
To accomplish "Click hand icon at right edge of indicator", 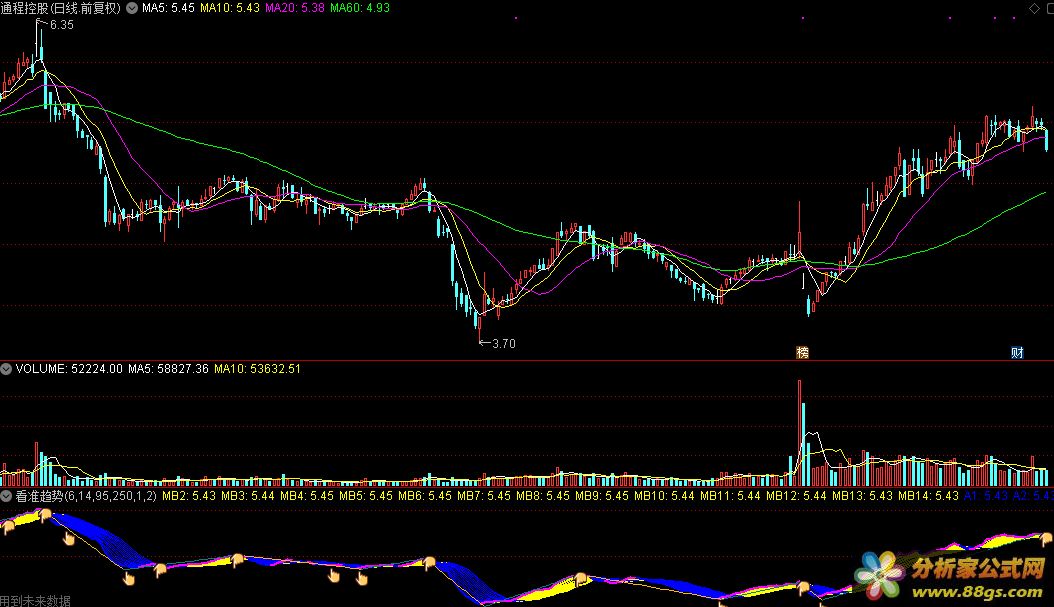I will (1046, 538).
